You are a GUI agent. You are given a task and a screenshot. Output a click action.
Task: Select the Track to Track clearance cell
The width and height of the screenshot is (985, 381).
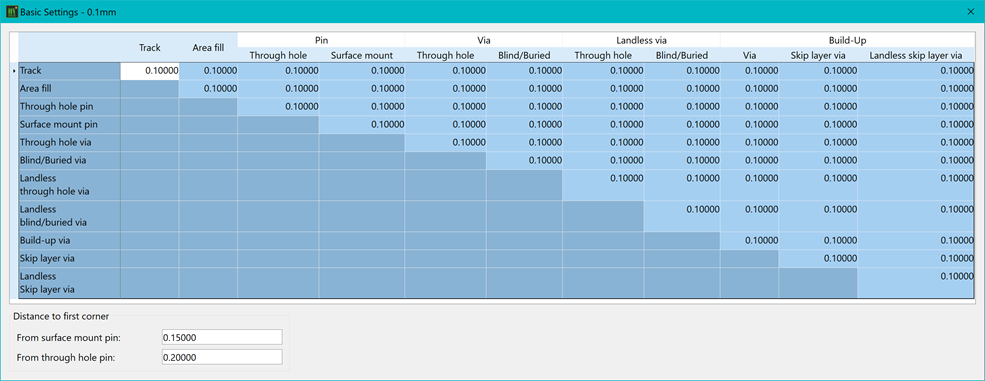(150, 71)
